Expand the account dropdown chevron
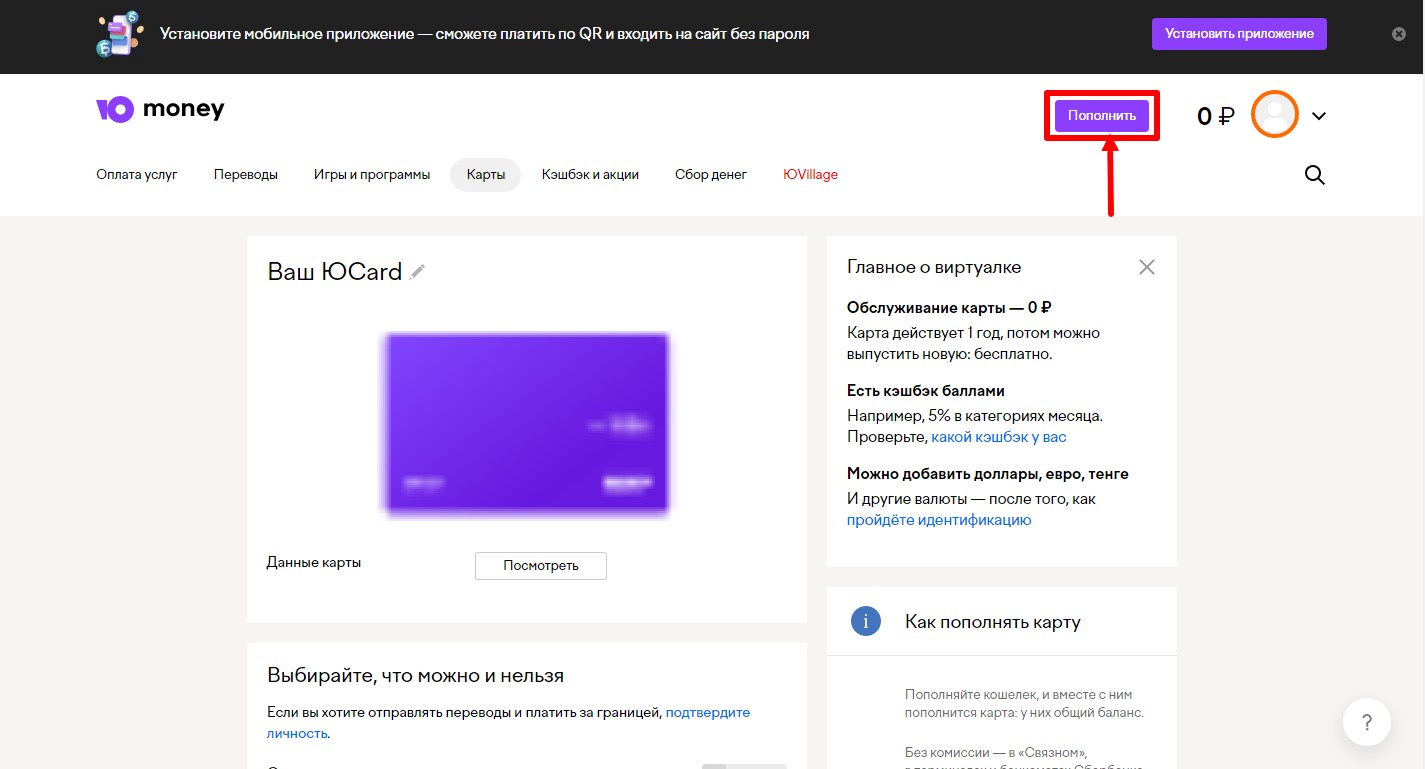The image size is (1425, 769). [x=1319, y=116]
